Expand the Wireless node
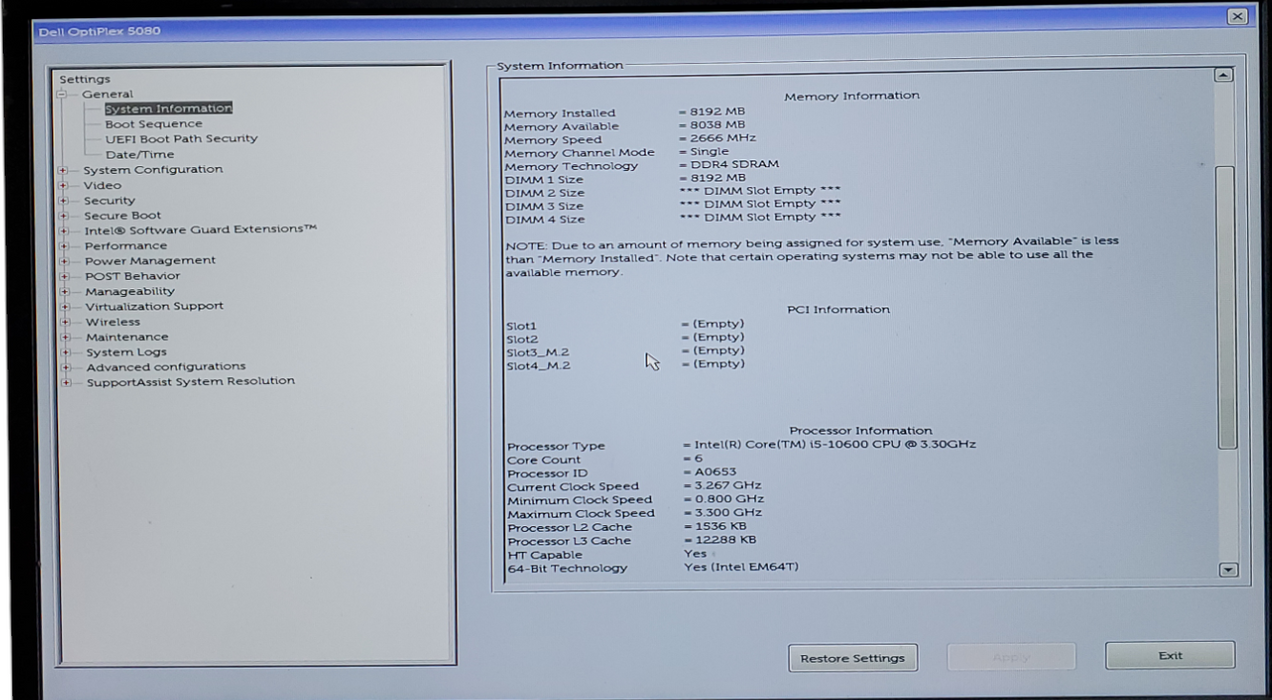1272x700 pixels. (x=65, y=322)
